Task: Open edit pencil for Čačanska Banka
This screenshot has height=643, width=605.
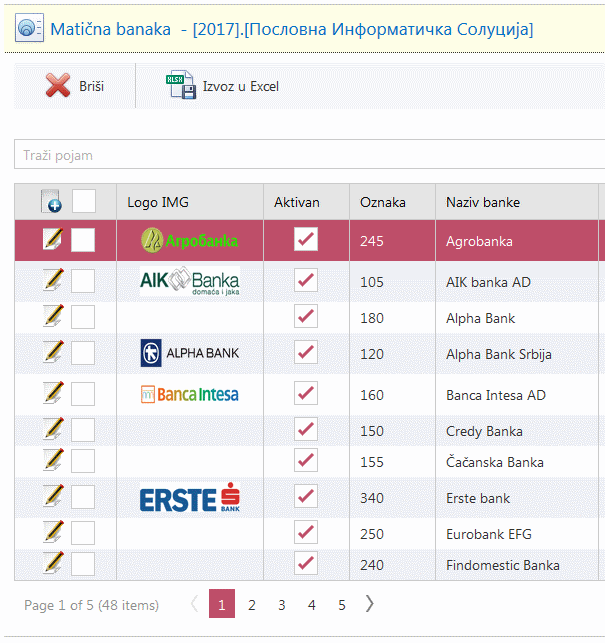Action: tap(53, 461)
